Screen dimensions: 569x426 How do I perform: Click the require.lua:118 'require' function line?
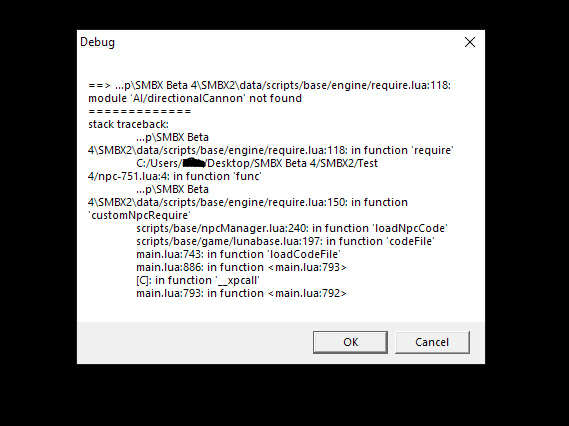pyautogui.click(x=271, y=150)
